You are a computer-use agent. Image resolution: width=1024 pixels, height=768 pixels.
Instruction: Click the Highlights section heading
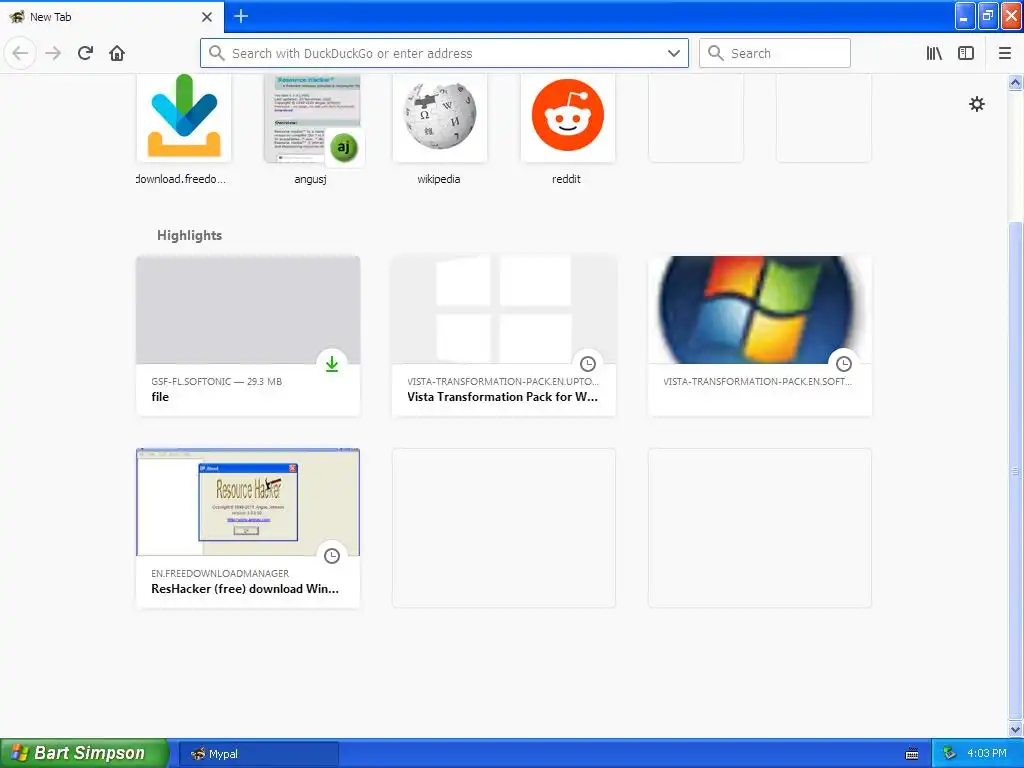(189, 235)
